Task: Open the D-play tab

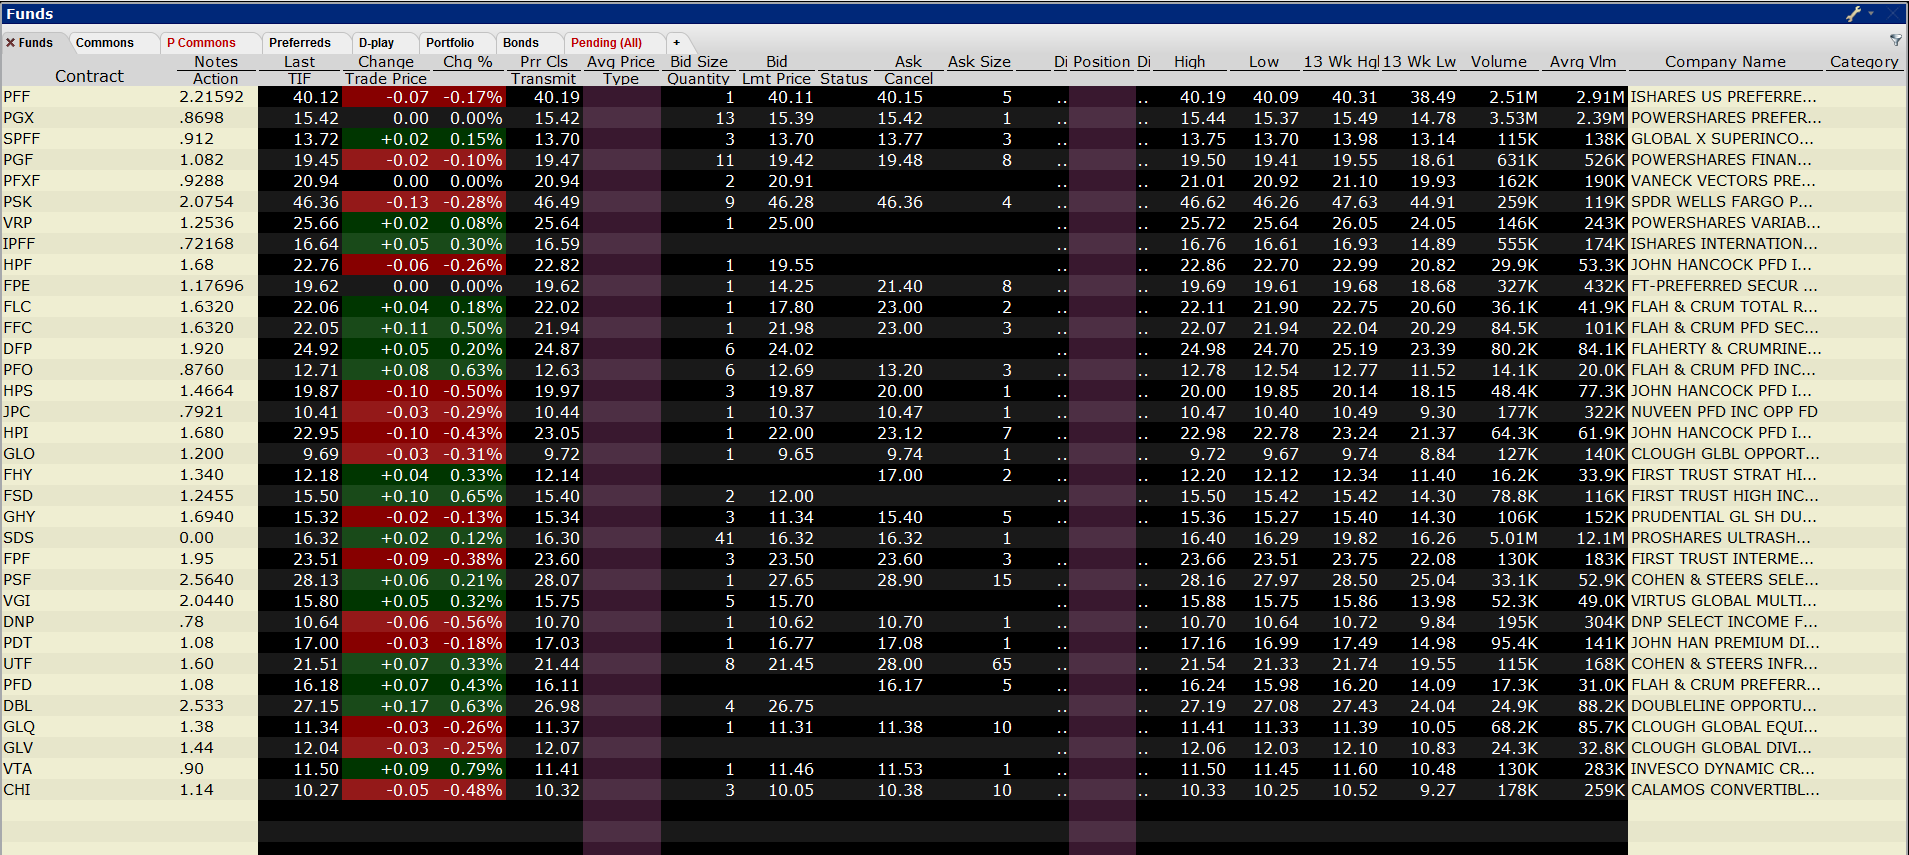Action: (x=377, y=43)
